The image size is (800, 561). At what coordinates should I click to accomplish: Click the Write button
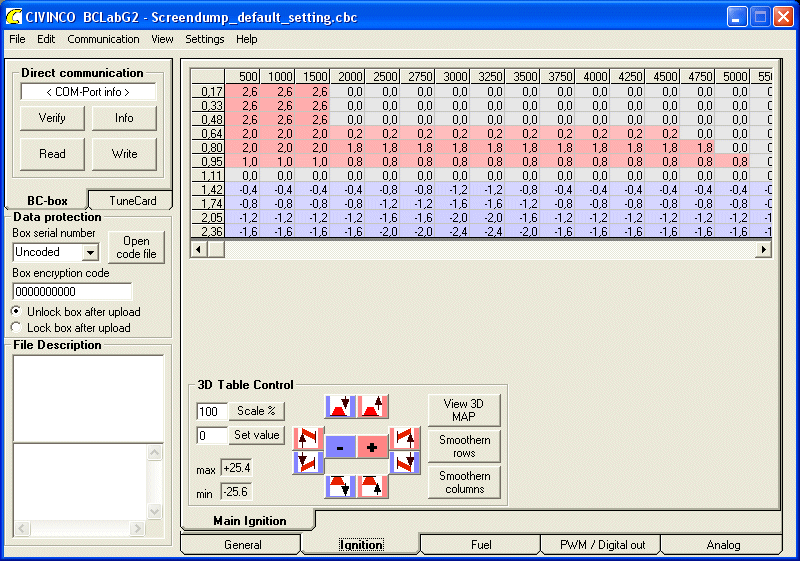(x=124, y=154)
